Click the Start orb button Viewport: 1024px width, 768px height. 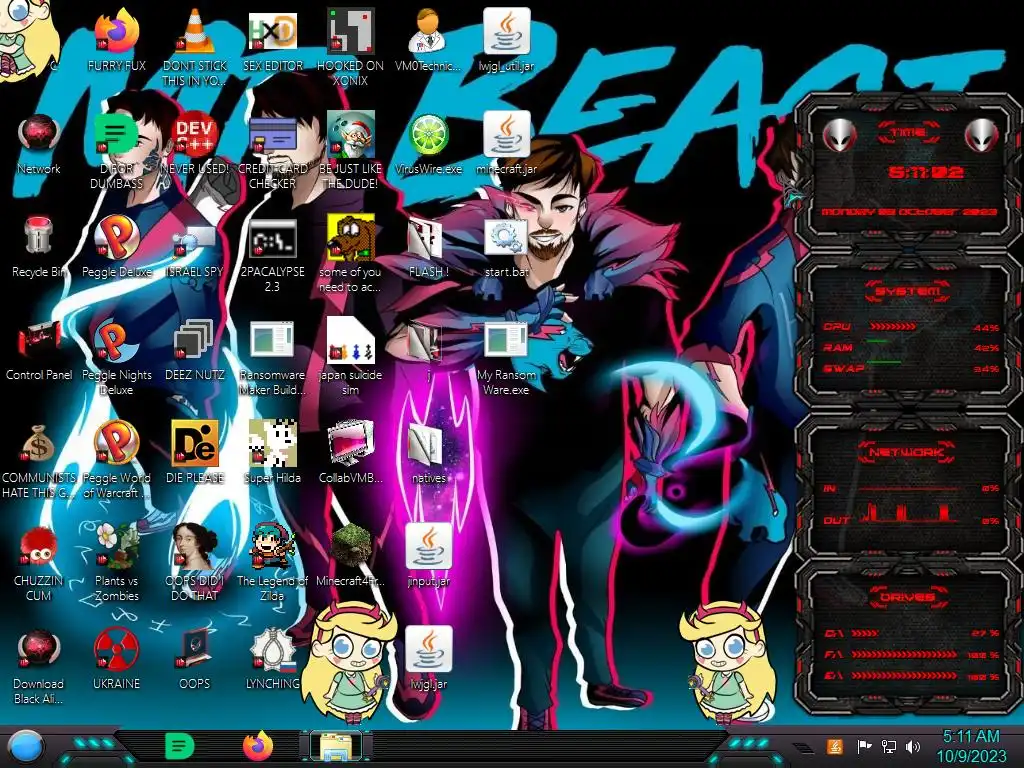point(26,747)
